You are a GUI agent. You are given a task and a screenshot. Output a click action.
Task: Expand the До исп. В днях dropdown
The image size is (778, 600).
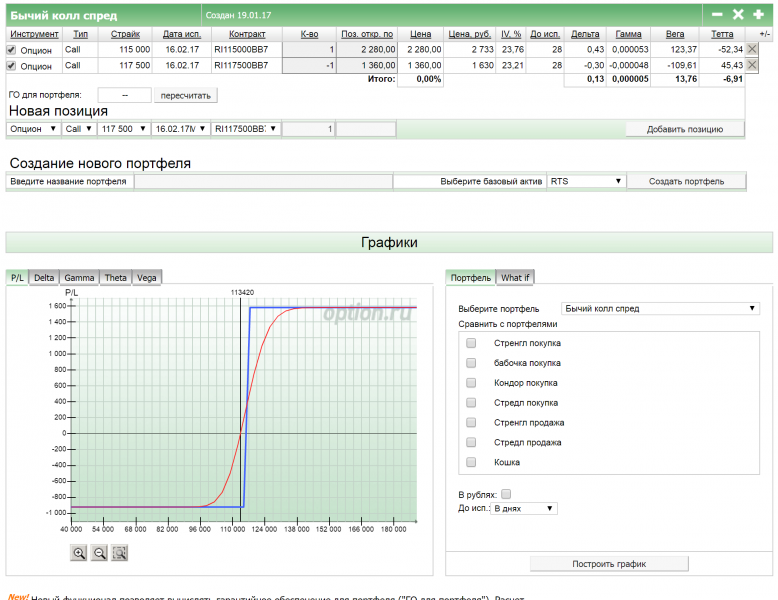point(524,508)
